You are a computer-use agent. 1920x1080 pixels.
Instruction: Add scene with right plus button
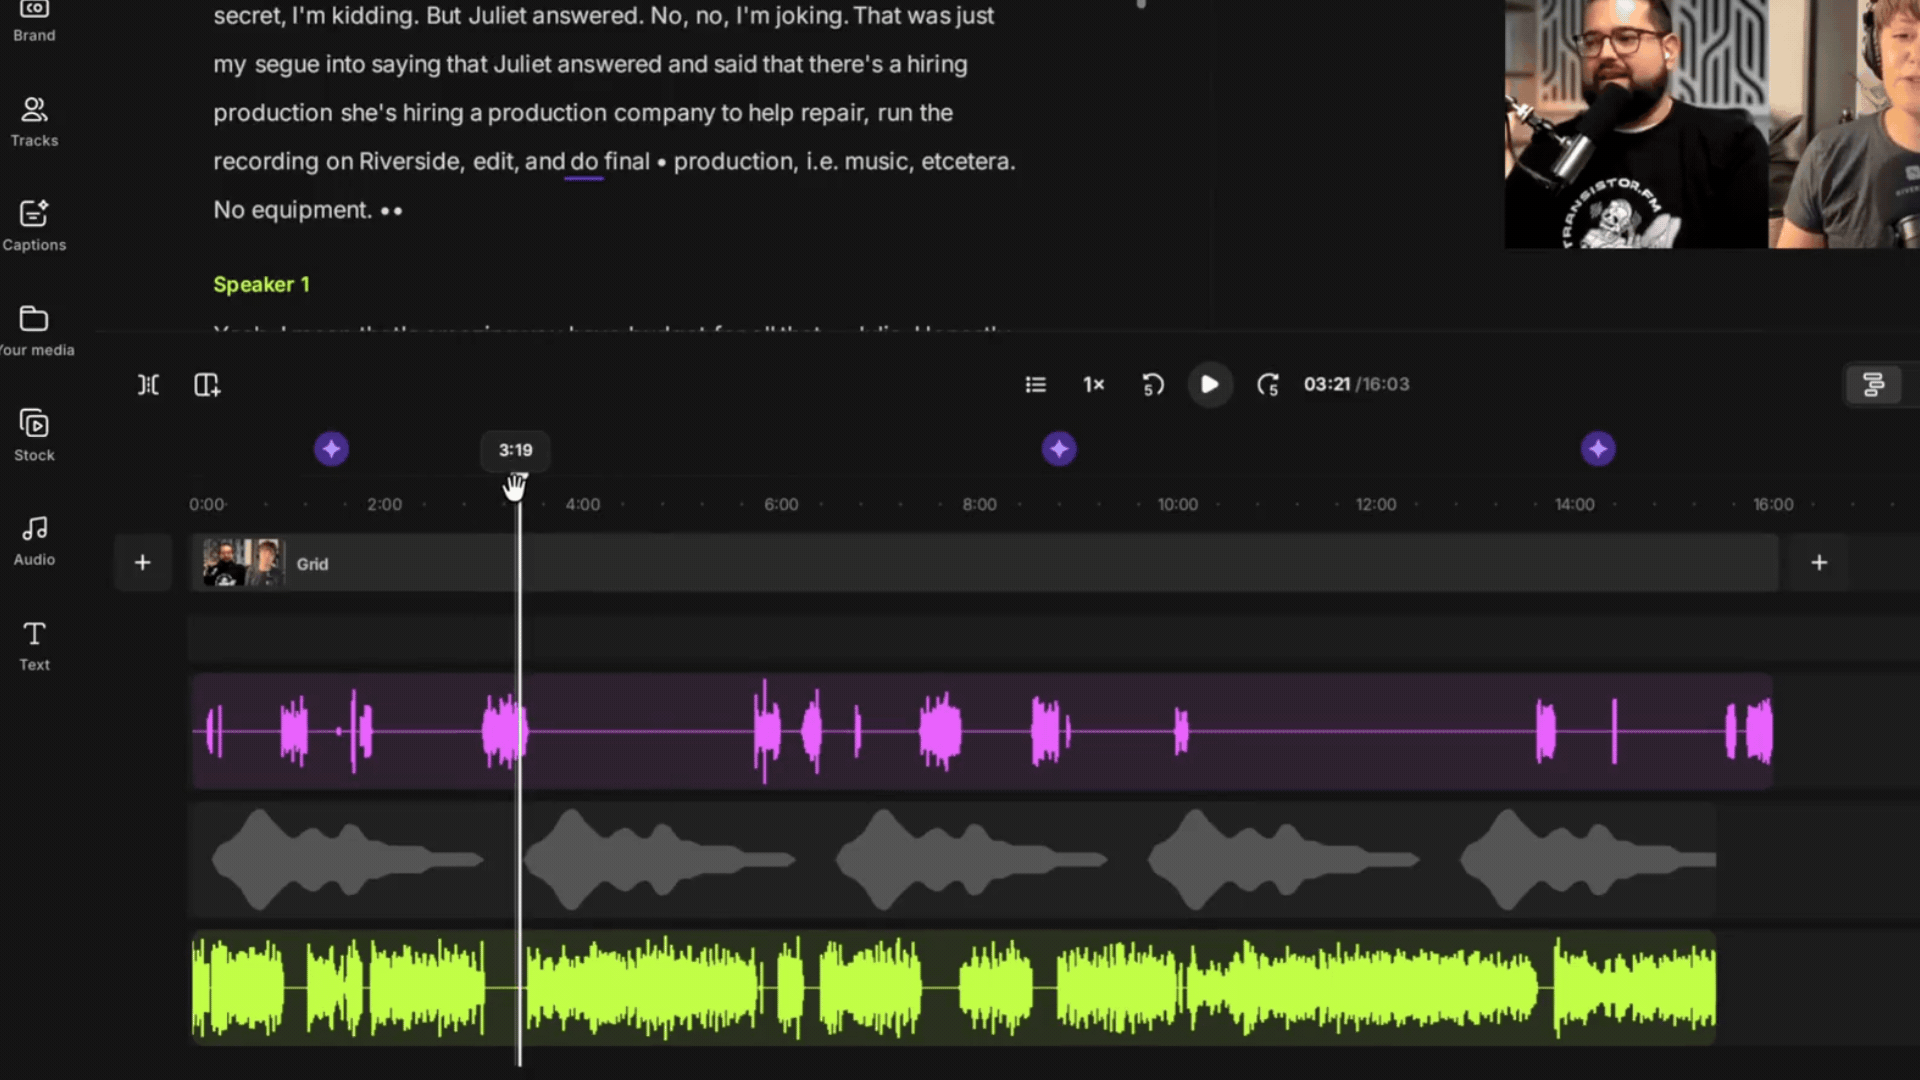tap(1819, 563)
